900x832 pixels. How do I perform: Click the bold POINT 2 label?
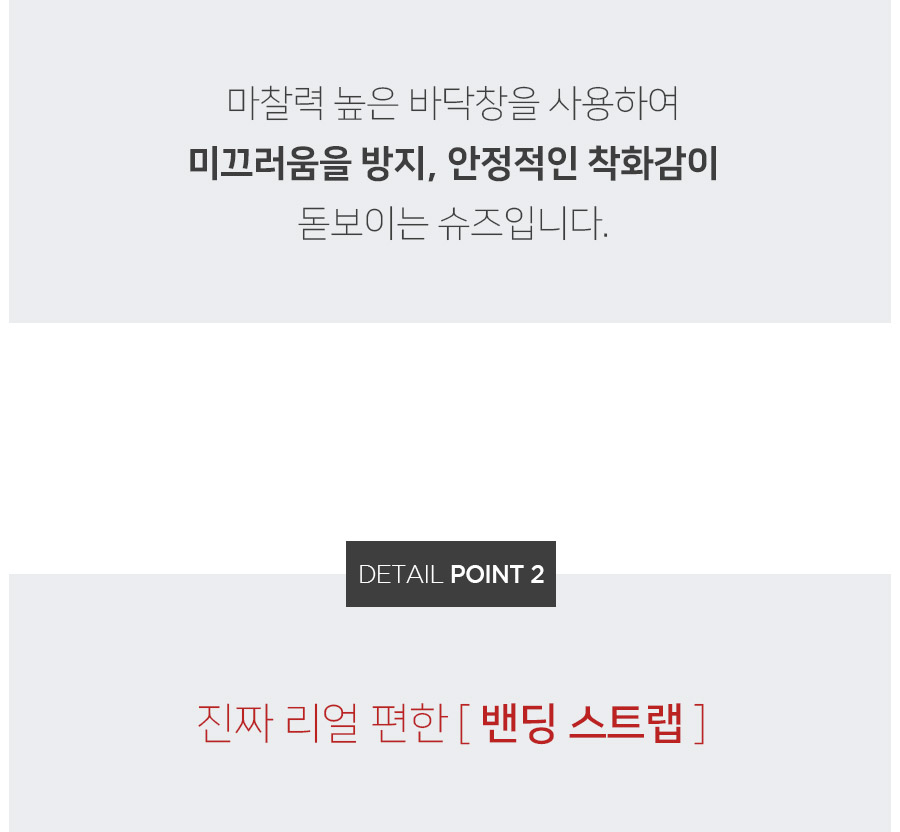point(497,574)
